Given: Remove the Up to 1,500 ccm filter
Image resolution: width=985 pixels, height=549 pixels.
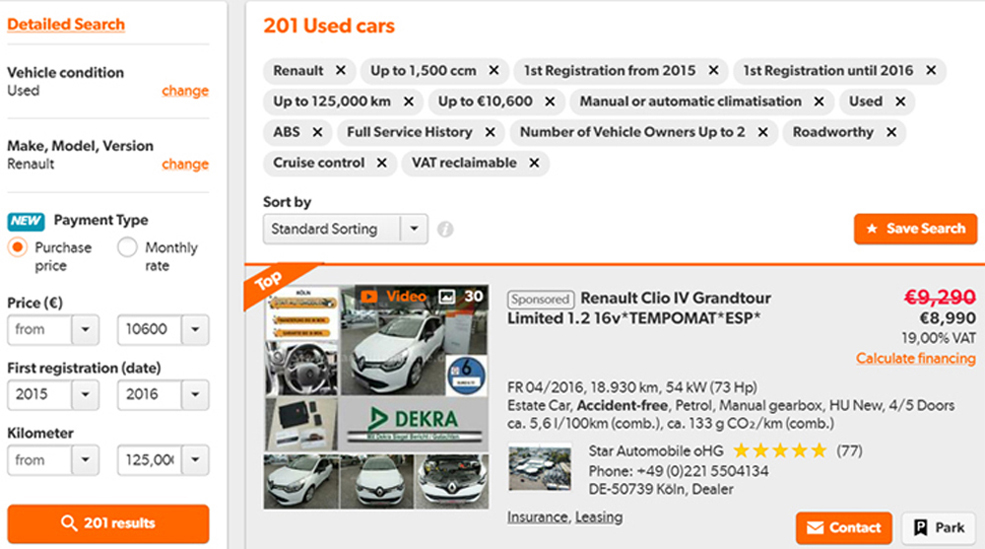Looking at the screenshot, I should pos(493,71).
